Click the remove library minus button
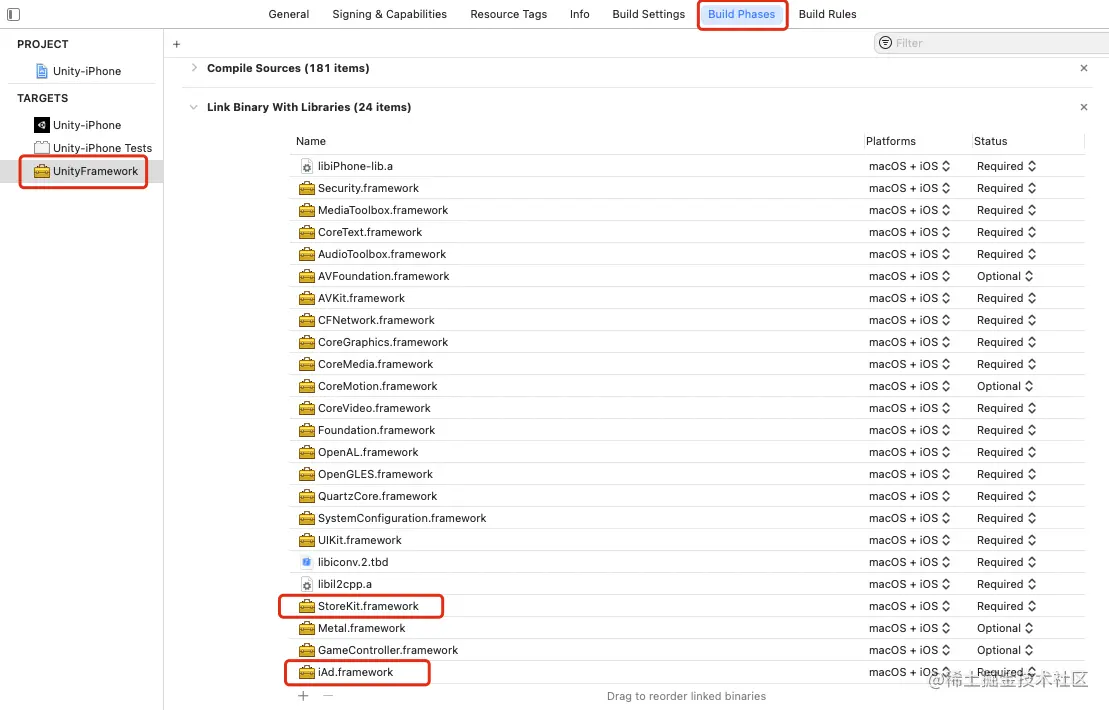This screenshot has height=710, width=1109. (x=328, y=696)
